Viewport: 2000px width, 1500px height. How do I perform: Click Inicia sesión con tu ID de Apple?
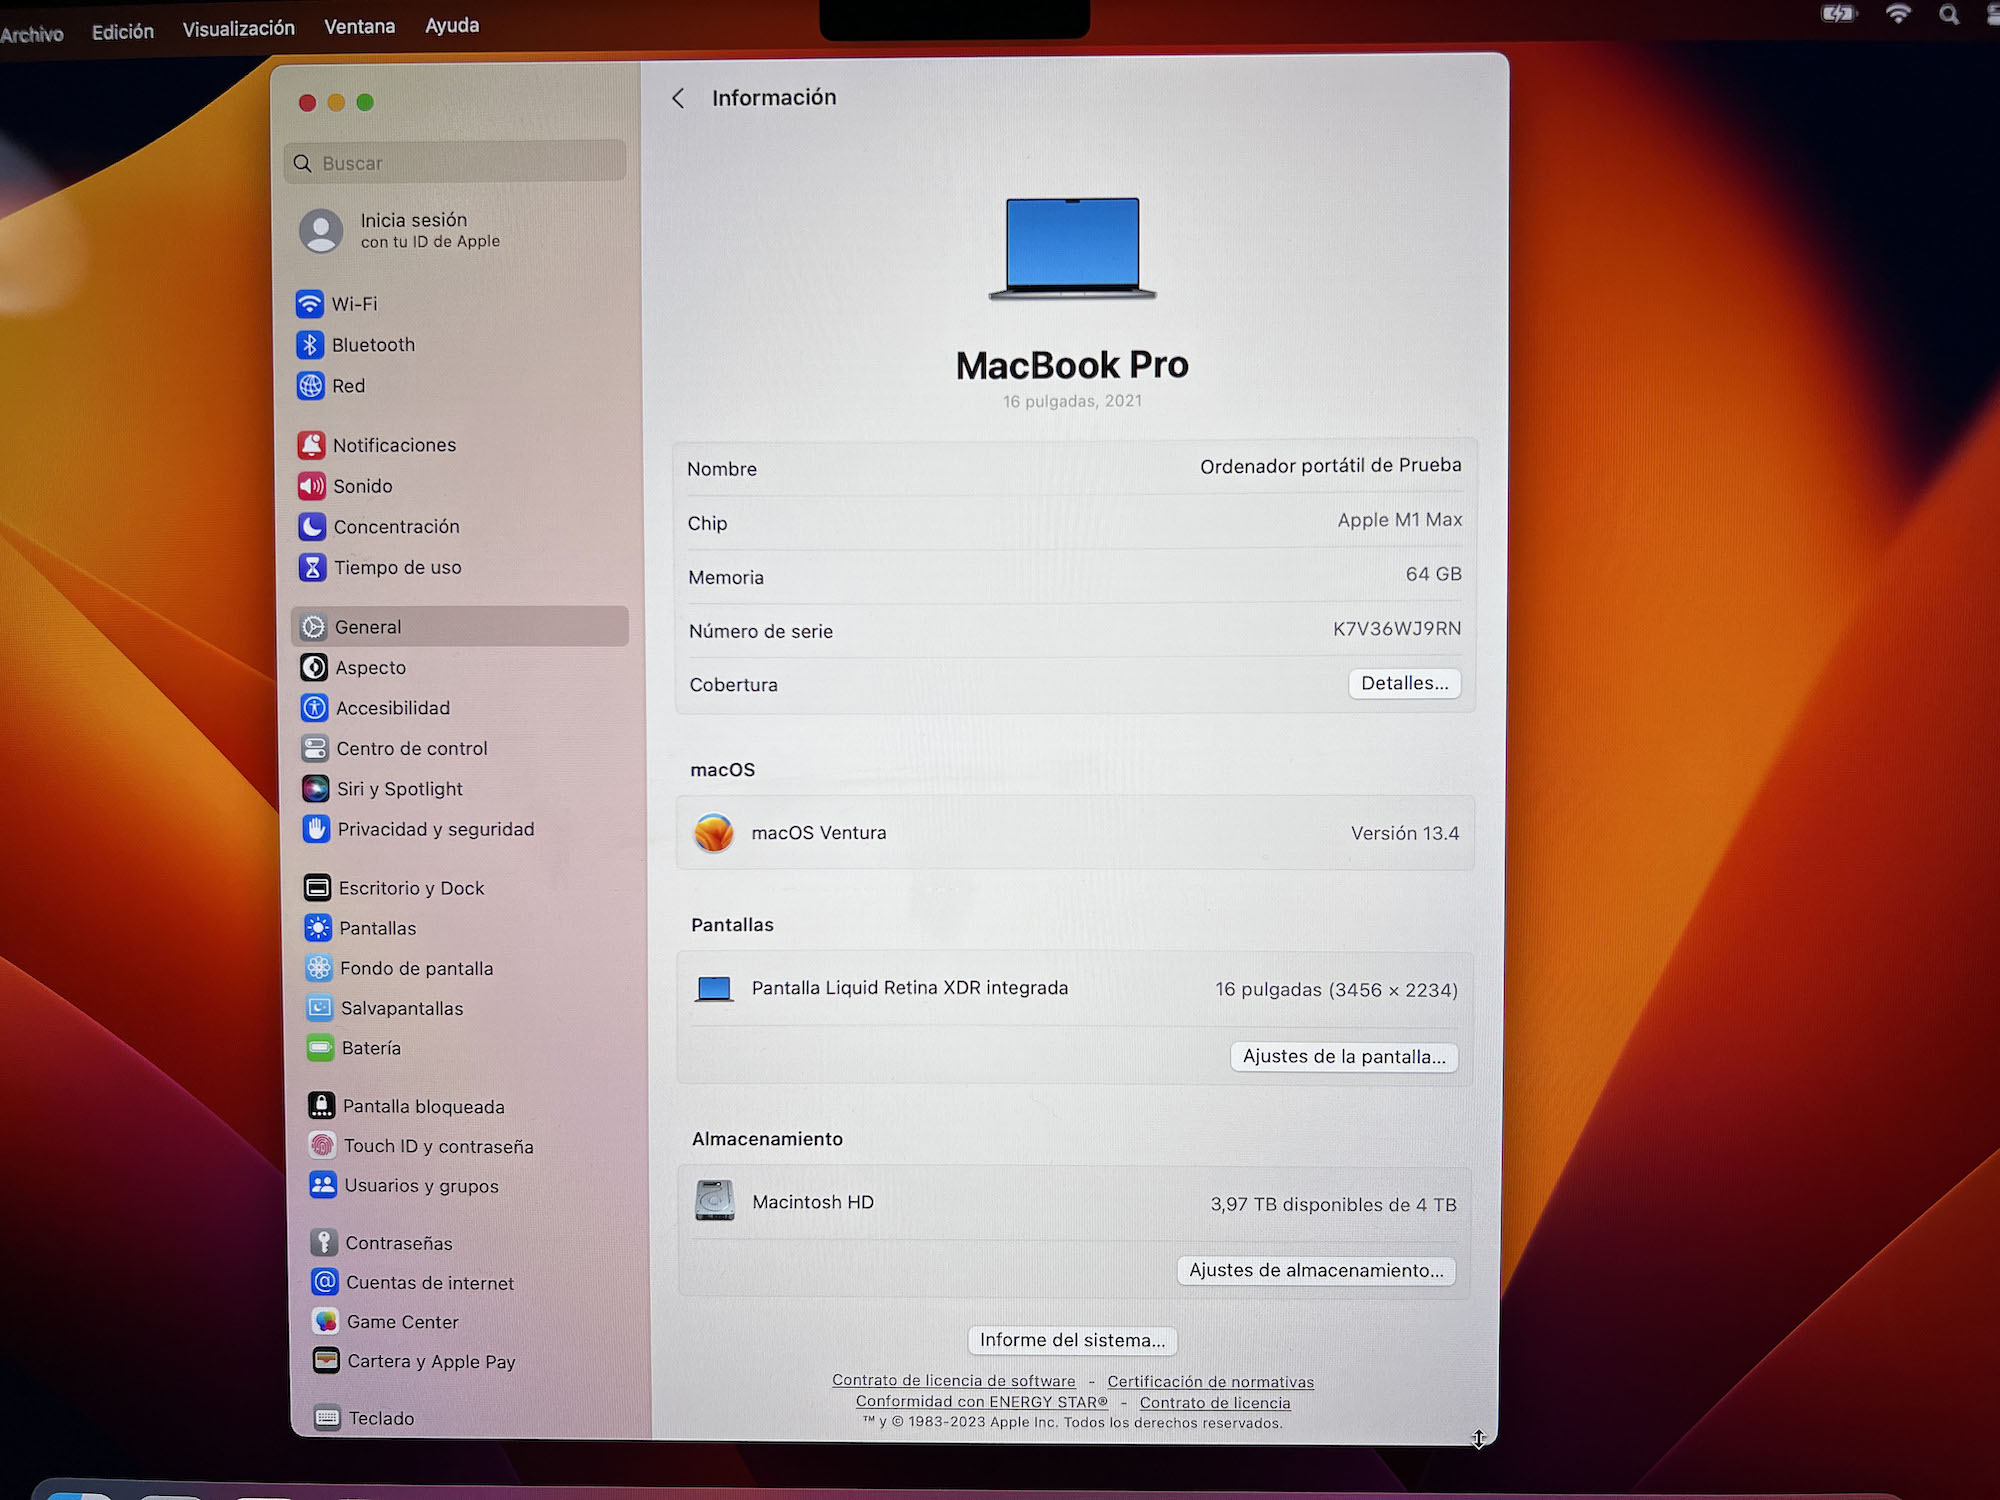click(x=400, y=230)
